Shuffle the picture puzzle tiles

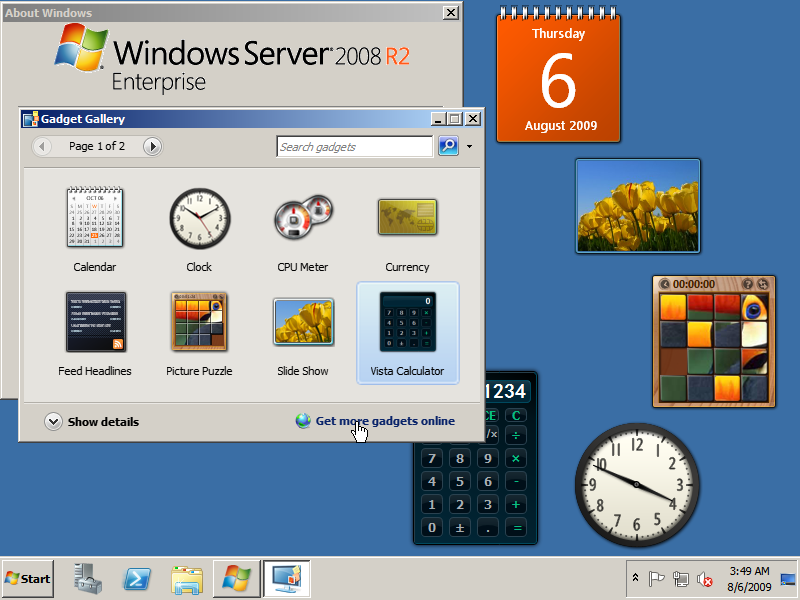point(763,284)
